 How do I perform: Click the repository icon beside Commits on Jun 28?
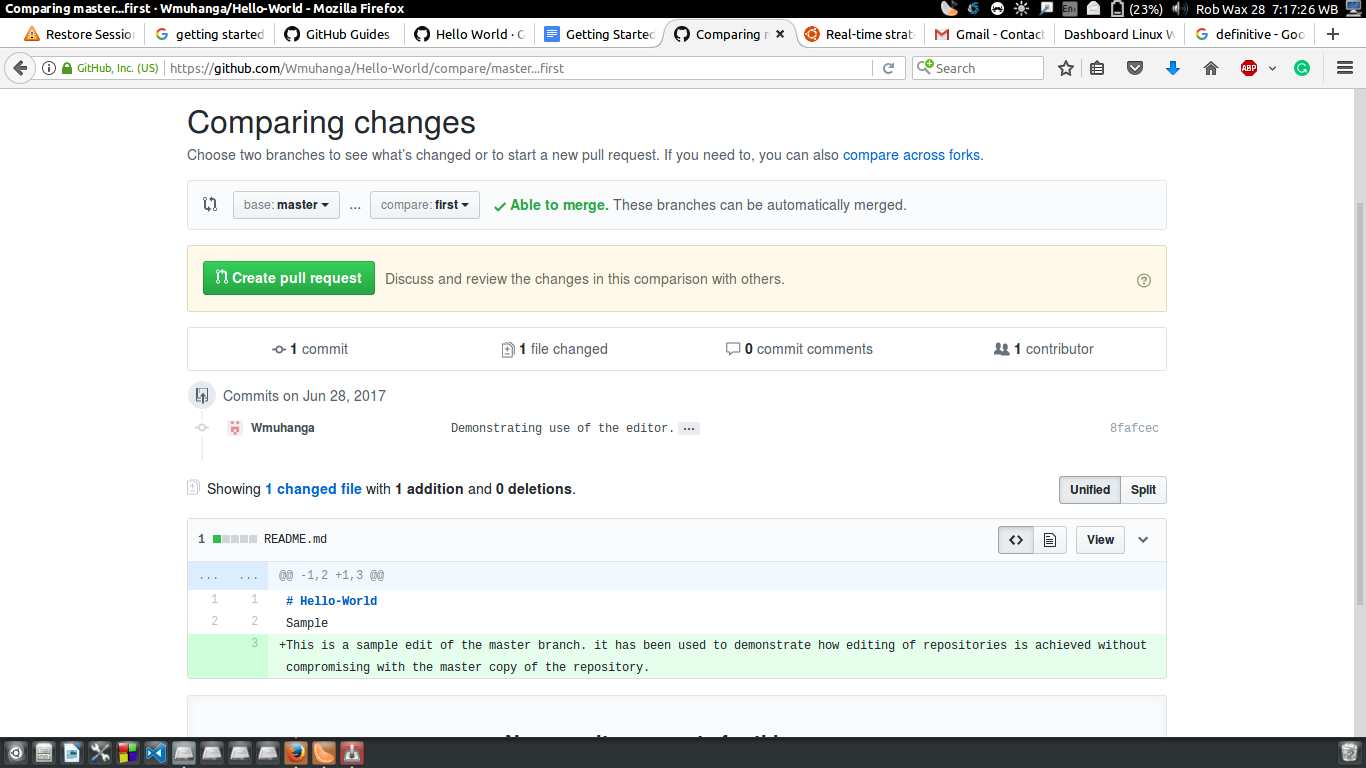[202, 394]
